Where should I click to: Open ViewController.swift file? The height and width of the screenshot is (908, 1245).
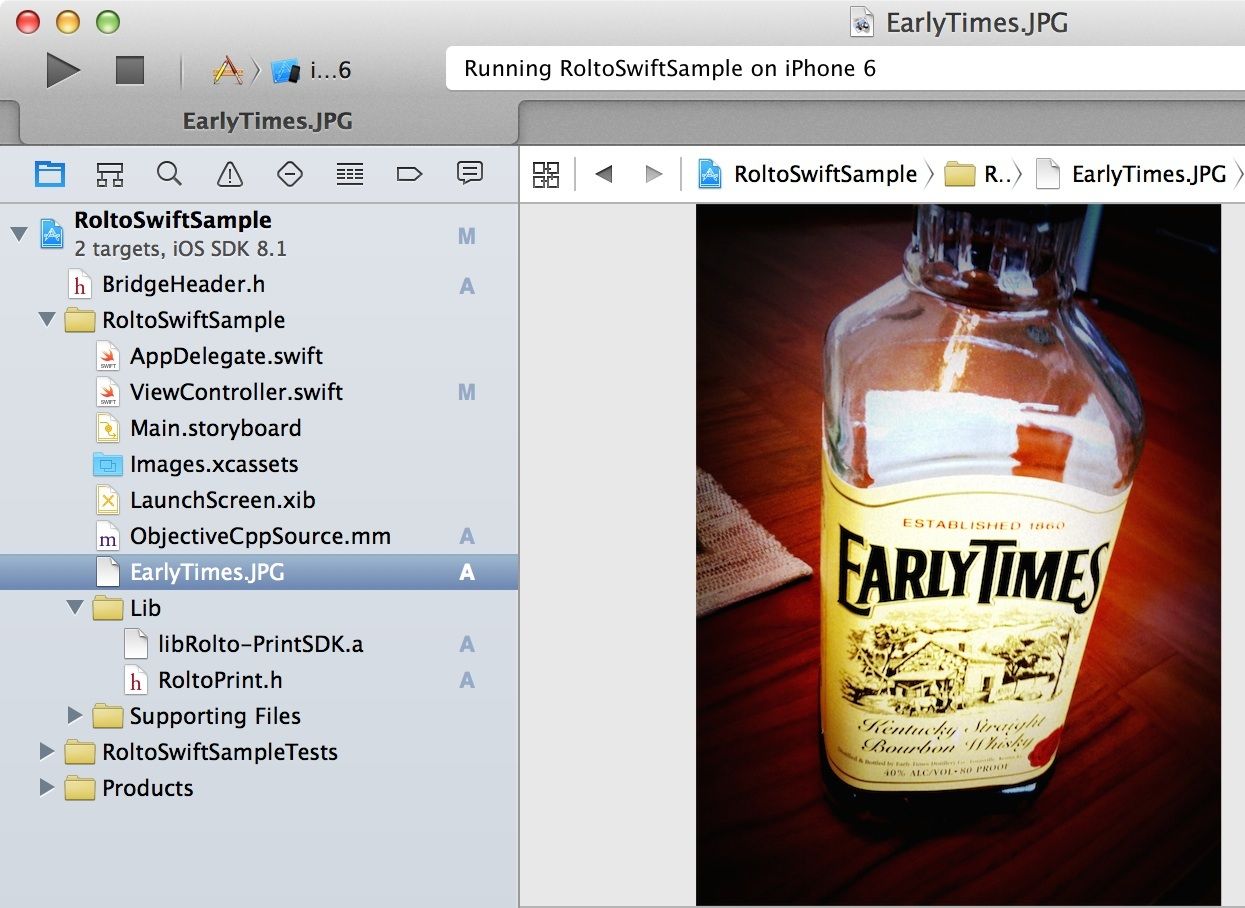coord(259,392)
